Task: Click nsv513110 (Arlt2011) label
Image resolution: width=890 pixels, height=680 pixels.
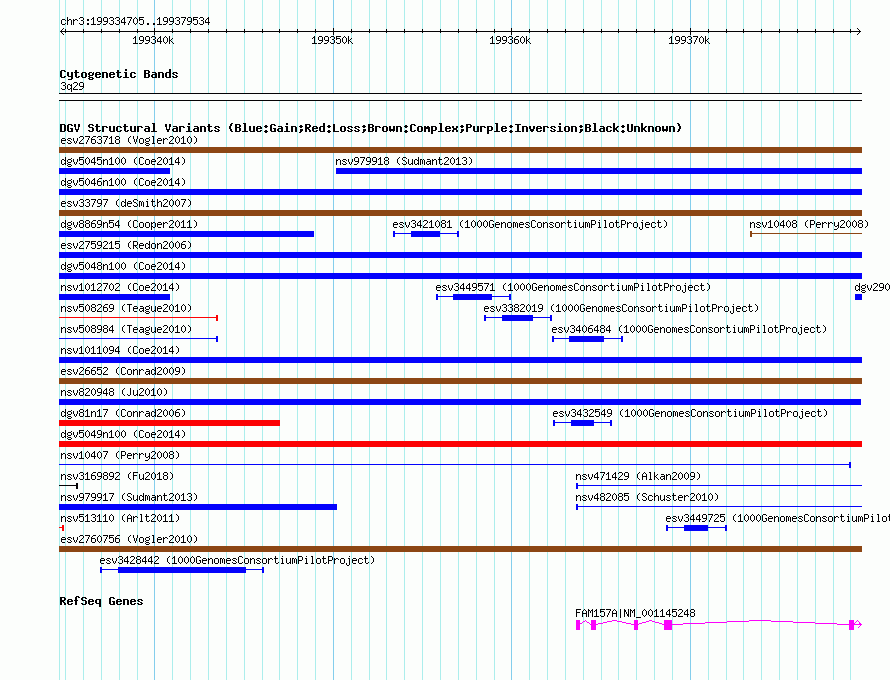Action: 120,518
